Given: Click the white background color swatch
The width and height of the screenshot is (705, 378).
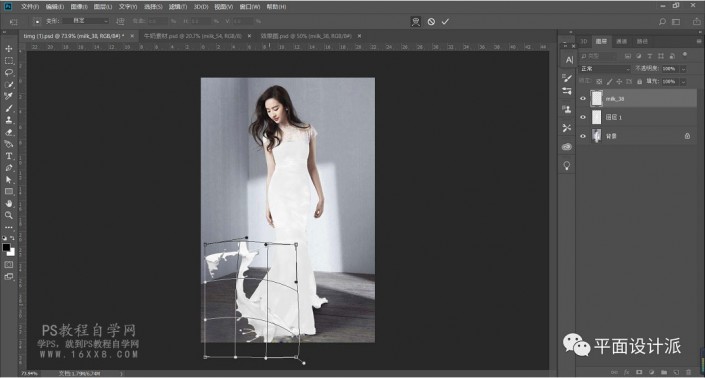Looking at the screenshot, I should coord(11,252).
